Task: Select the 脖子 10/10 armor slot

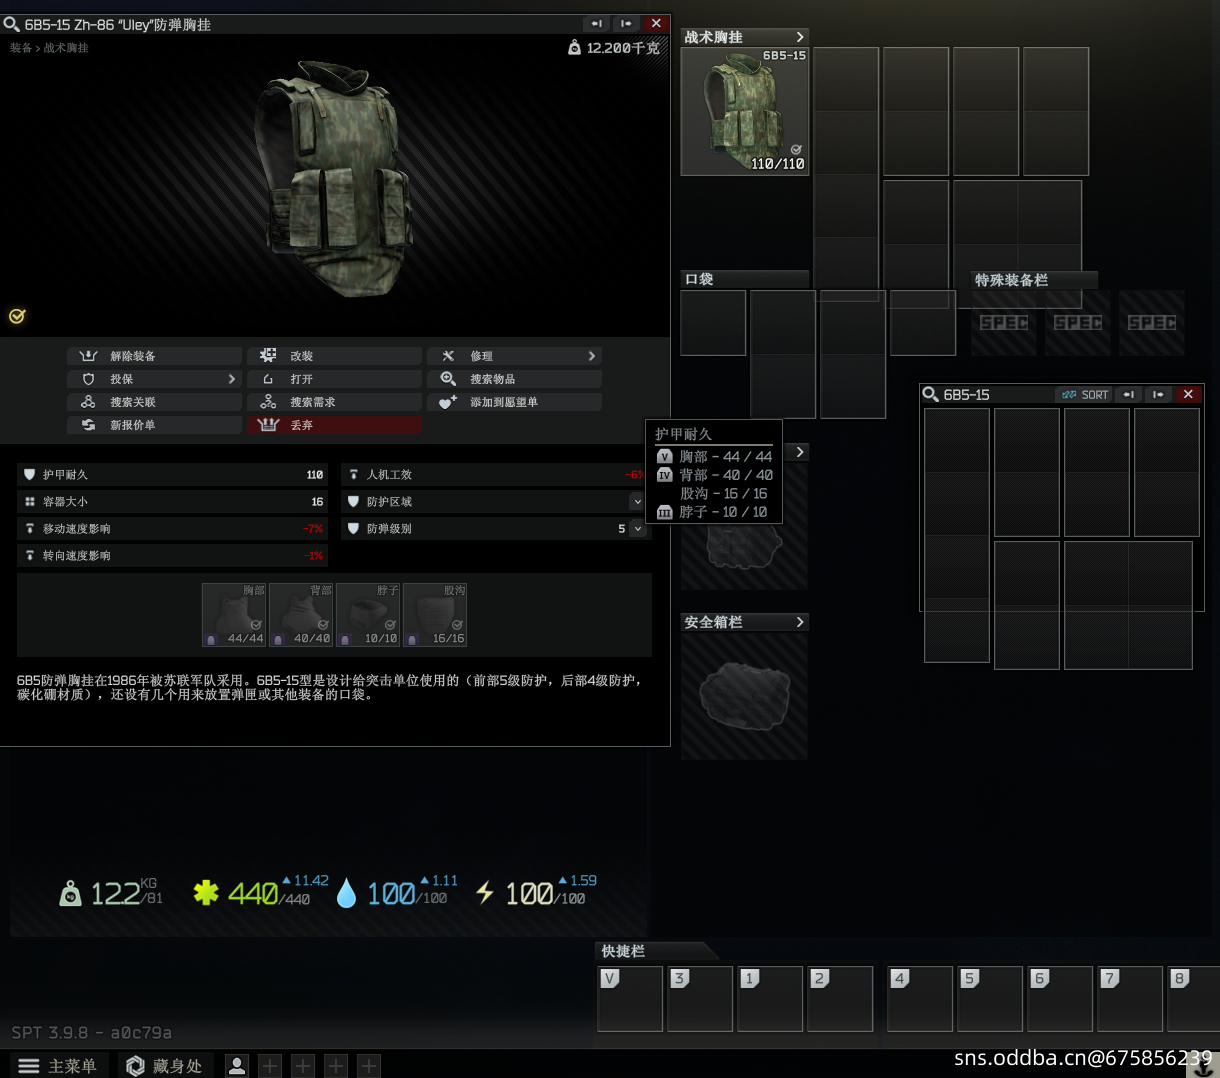Action: [368, 615]
